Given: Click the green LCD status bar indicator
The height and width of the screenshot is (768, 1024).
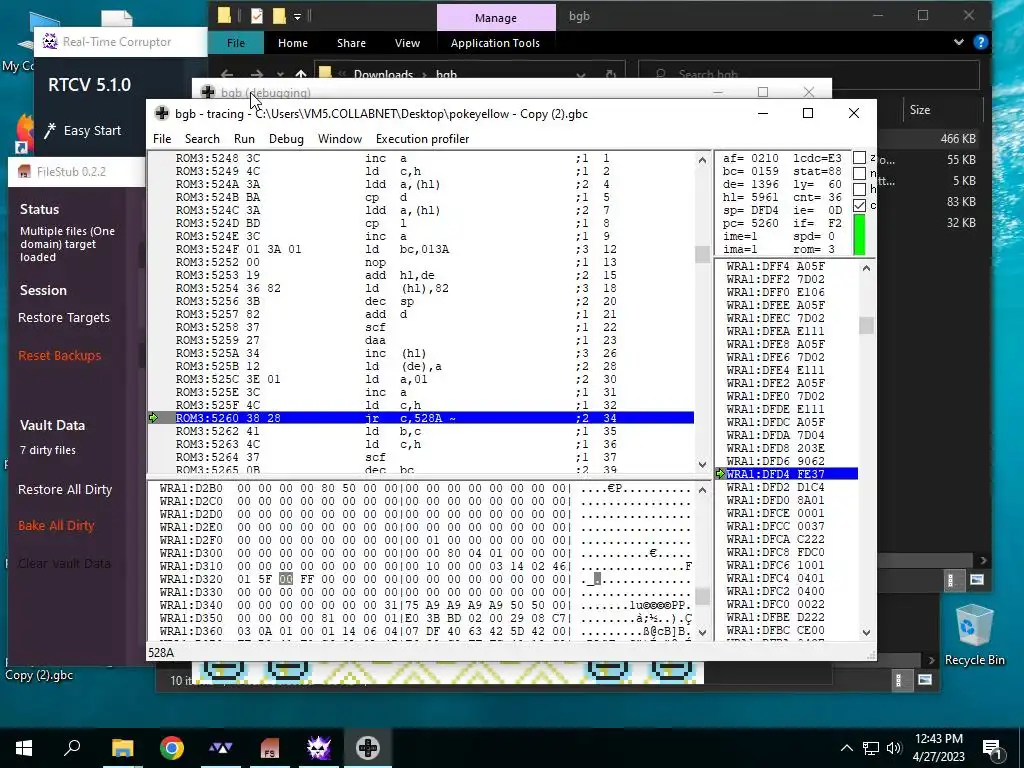Looking at the screenshot, I should point(859,234).
